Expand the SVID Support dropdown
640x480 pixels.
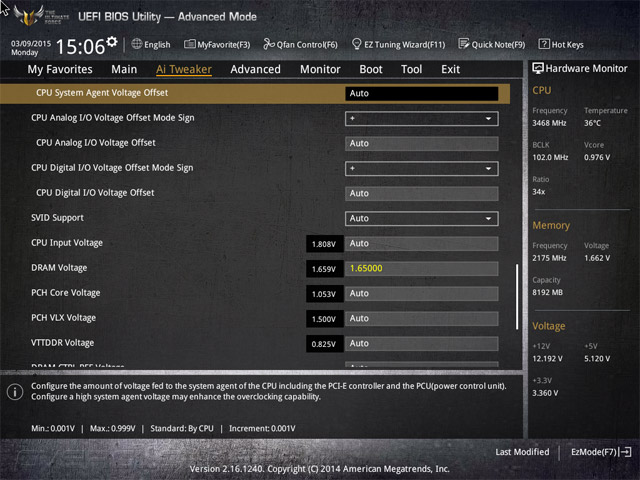(422, 218)
